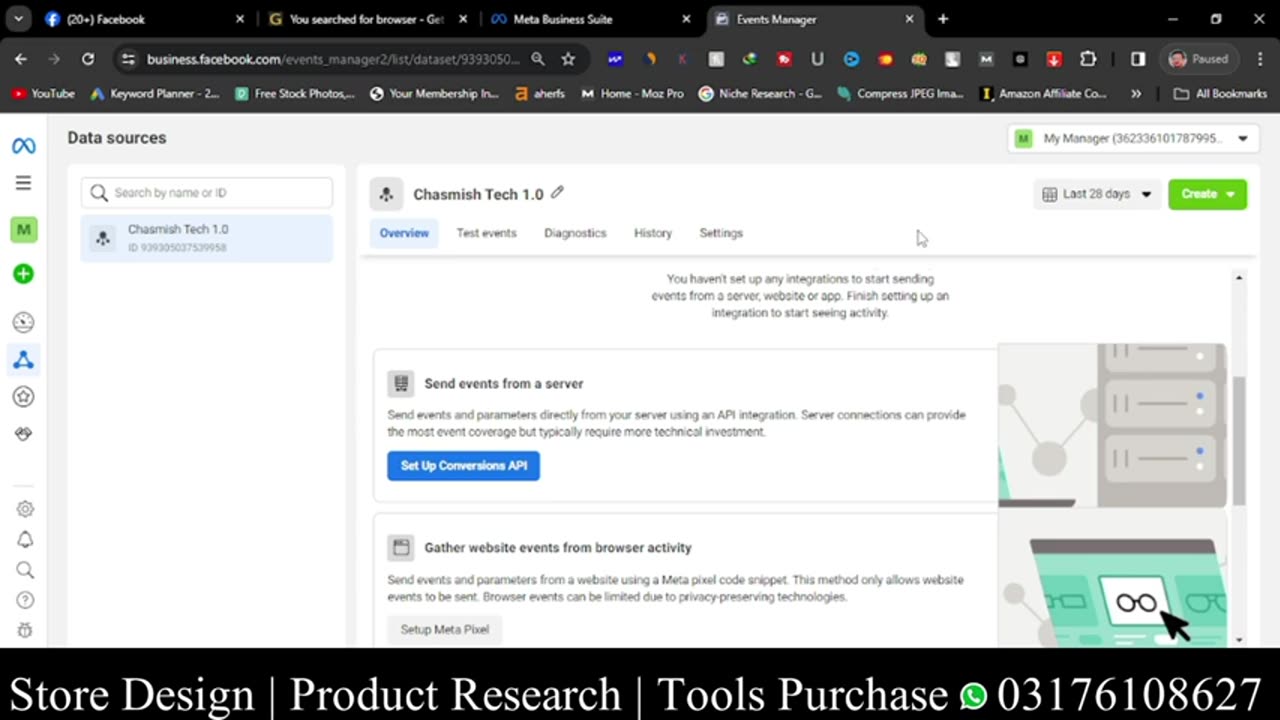
Task: Open YouTube bookmark
Action: [43, 93]
